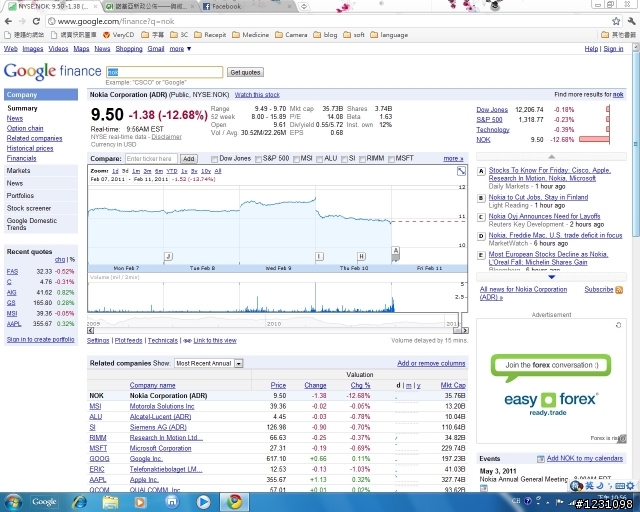640x512 pixels.
Task: Open Research In Motion Ltd row link
Action: tap(166, 438)
